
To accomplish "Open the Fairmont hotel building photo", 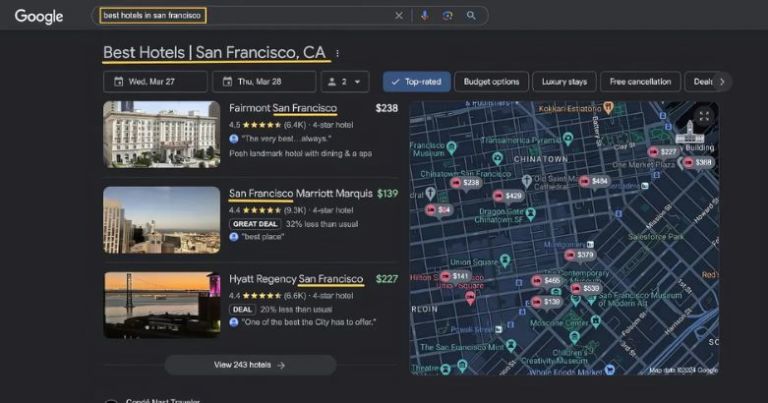I will point(162,134).
